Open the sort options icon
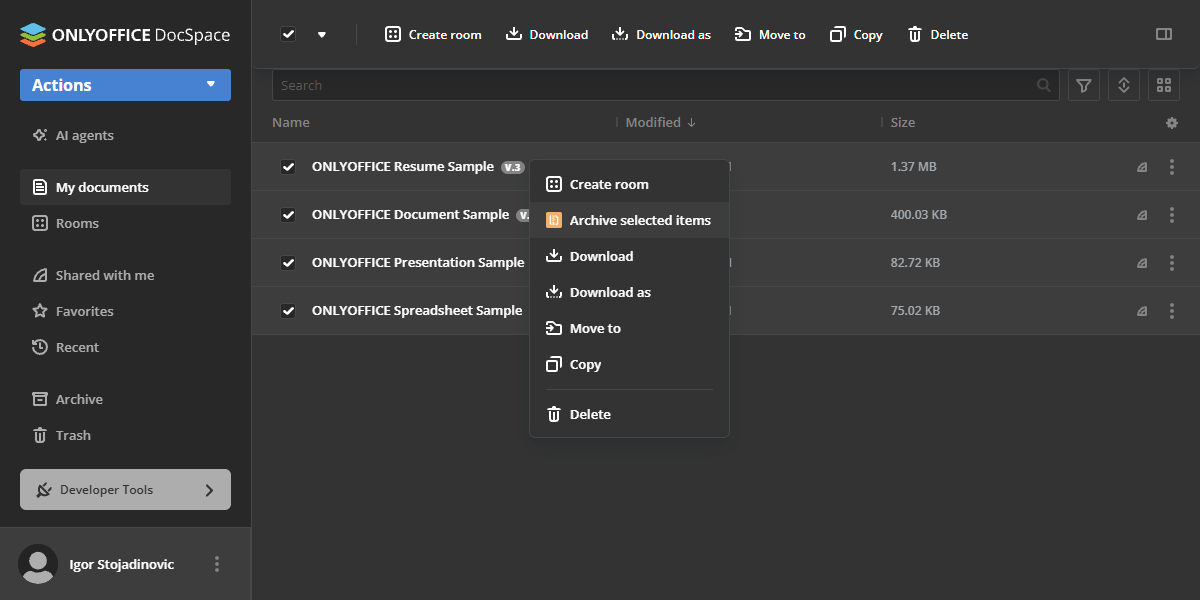 tap(1124, 85)
